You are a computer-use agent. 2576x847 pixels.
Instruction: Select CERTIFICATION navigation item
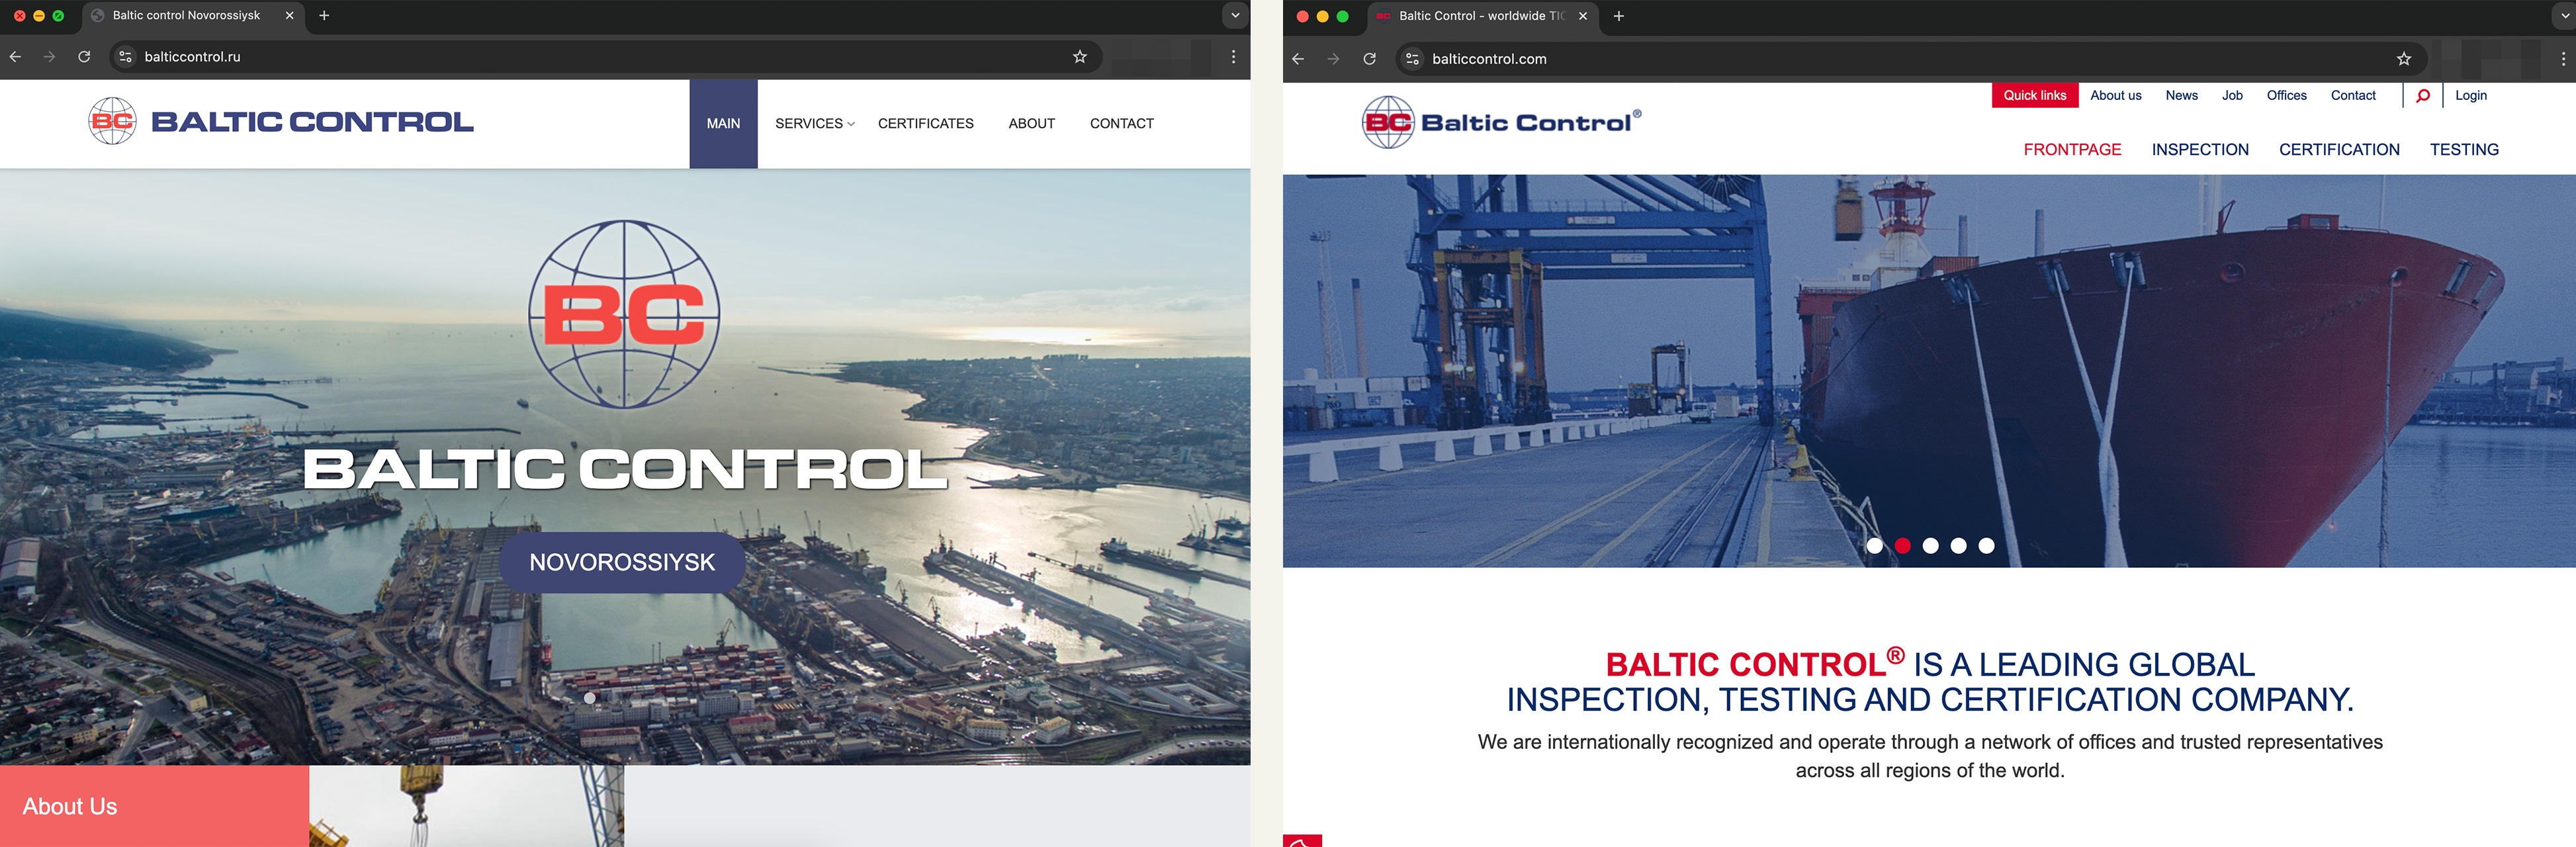pos(2339,149)
